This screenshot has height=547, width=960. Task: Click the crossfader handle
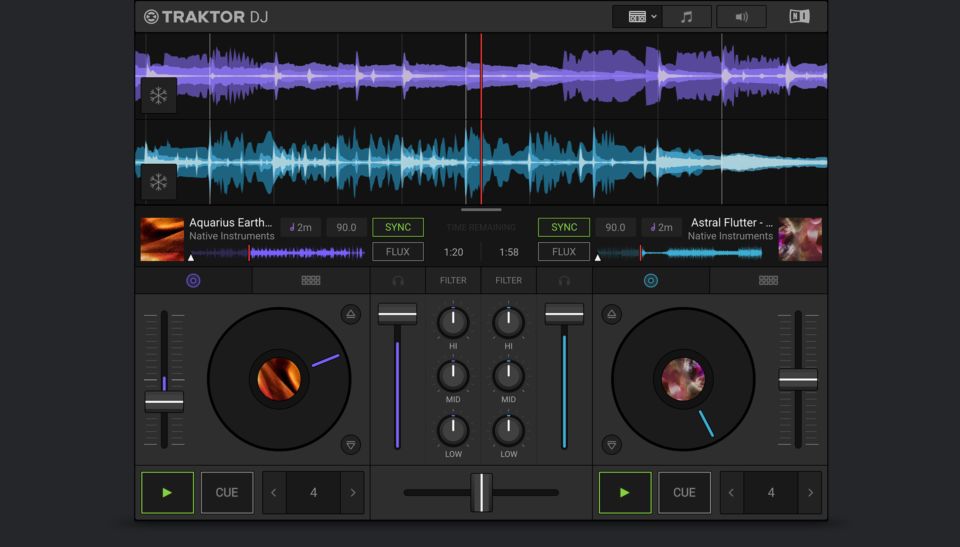(x=481, y=492)
